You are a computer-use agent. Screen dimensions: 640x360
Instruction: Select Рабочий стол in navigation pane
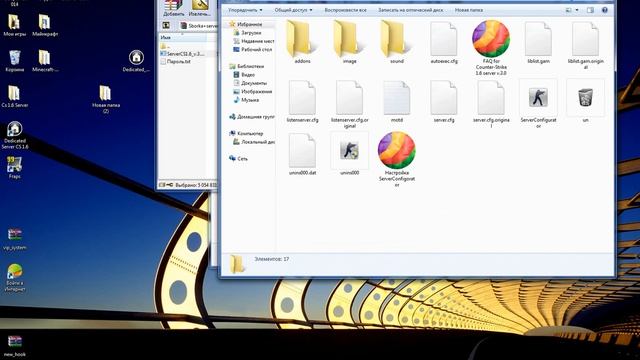click(252, 49)
